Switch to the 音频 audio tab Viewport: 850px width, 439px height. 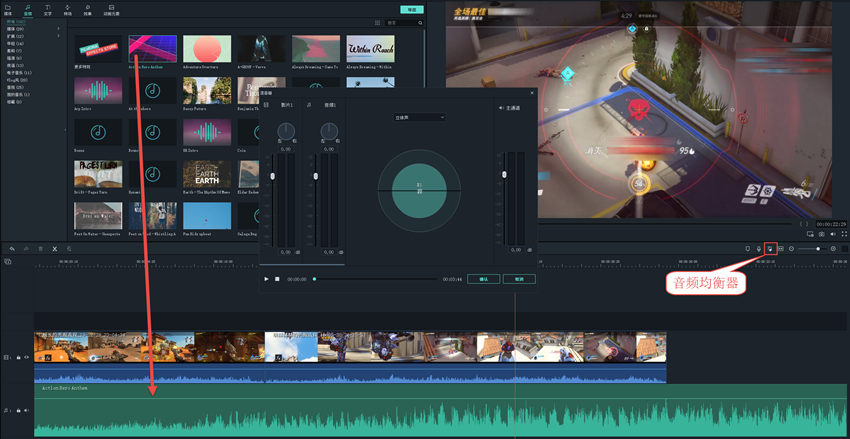(27, 9)
